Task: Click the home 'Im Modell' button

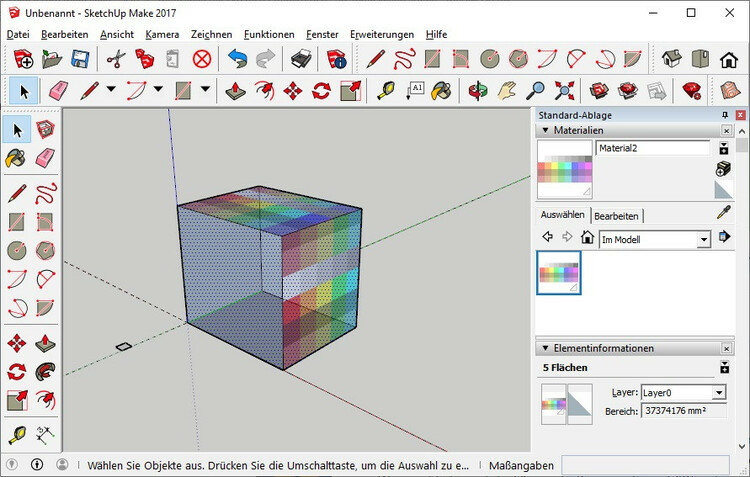Action: [x=587, y=238]
